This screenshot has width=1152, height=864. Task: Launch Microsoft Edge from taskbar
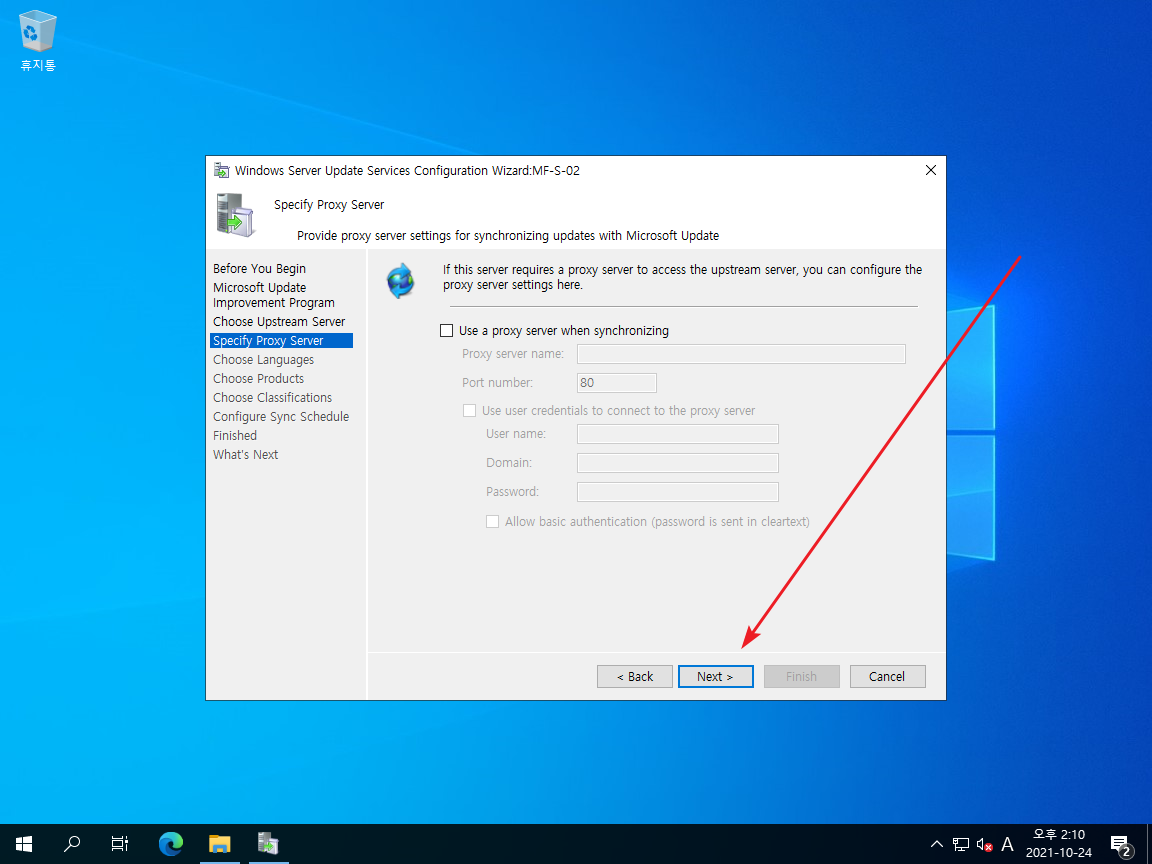tap(171, 843)
